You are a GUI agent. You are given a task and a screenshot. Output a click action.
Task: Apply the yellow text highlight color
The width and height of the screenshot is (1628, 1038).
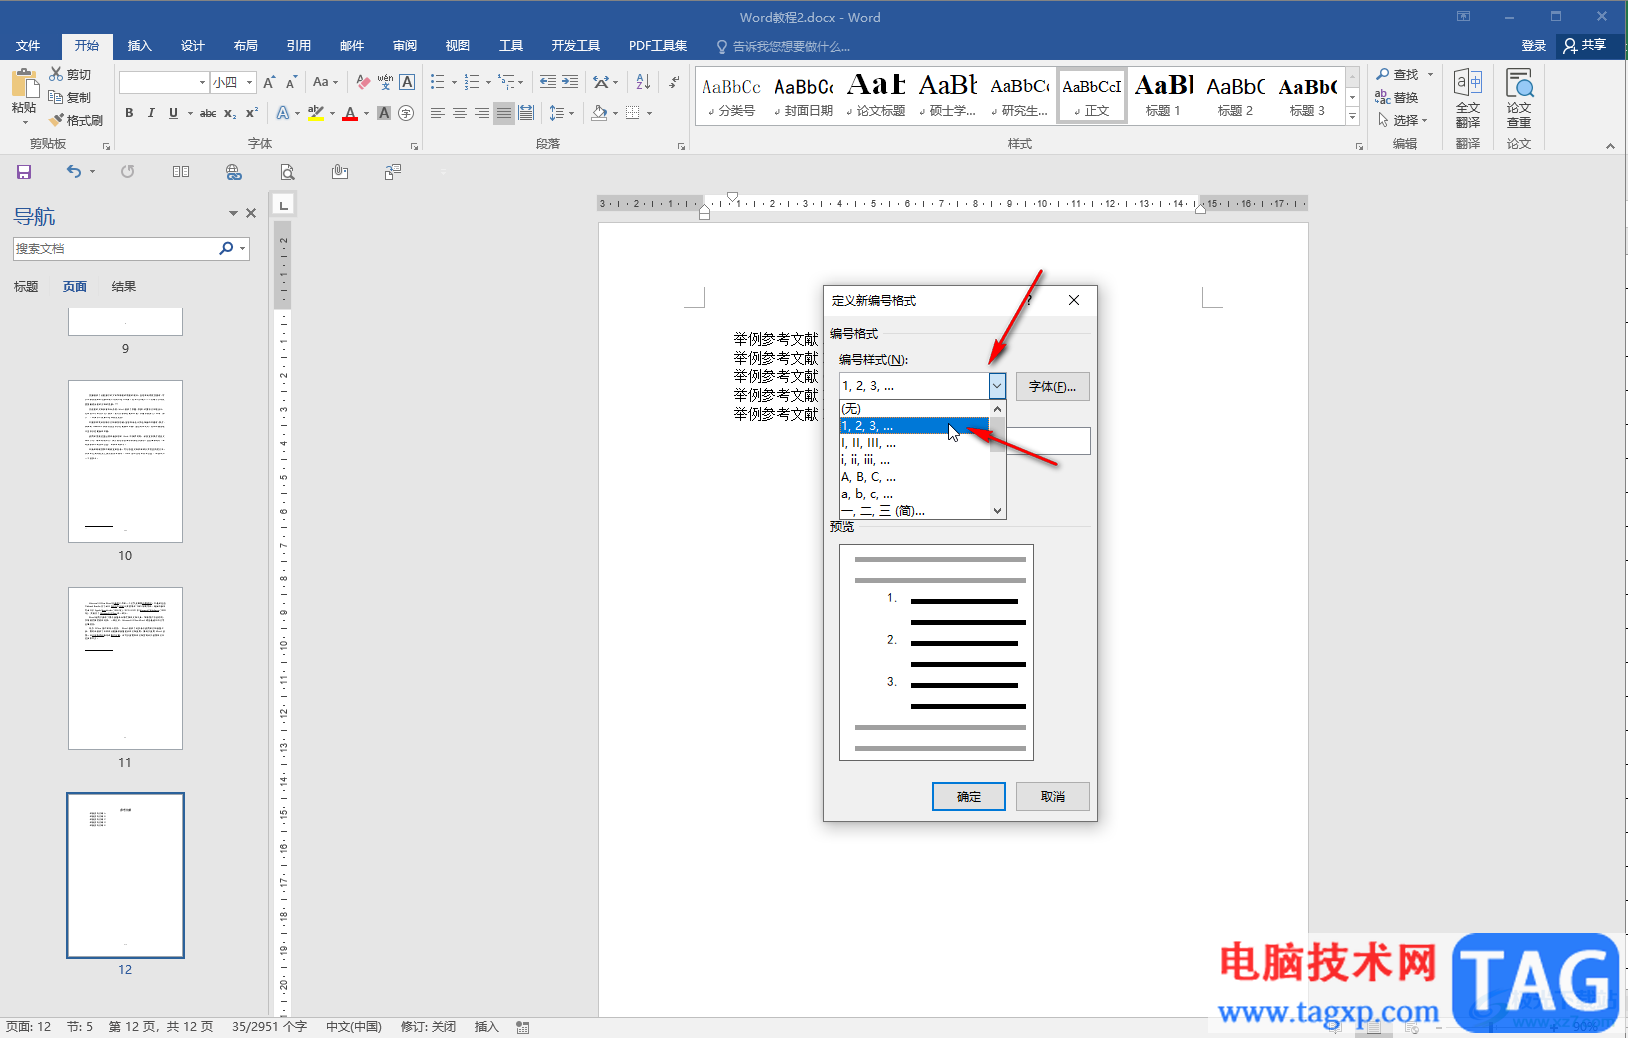(x=316, y=113)
